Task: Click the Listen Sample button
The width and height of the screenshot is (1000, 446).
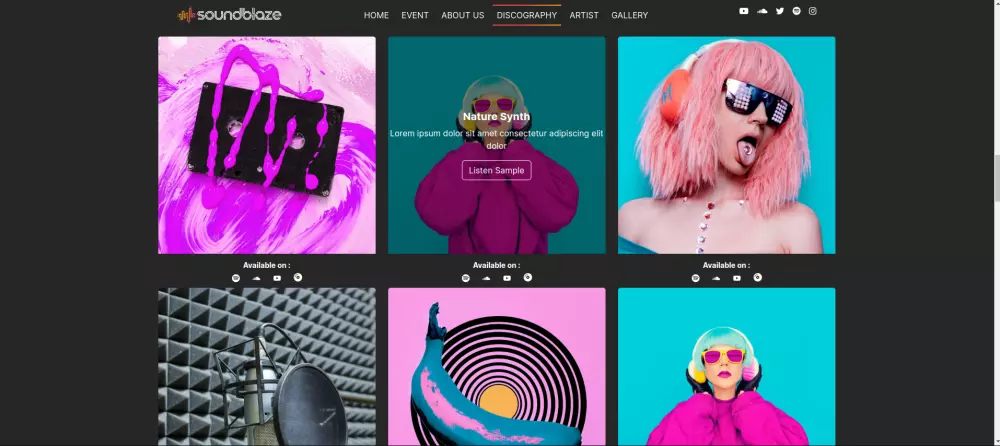Action: pyautogui.click(x=497, y=170)
